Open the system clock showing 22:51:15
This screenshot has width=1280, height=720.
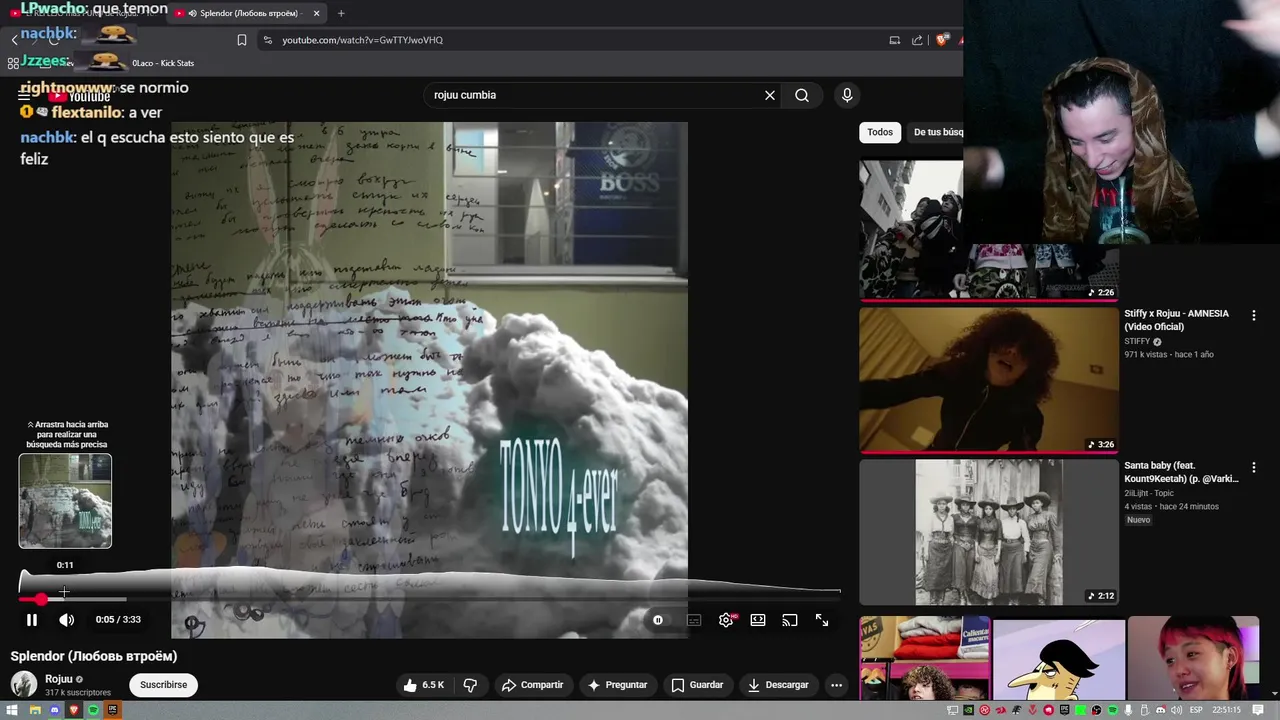[1227, 710]
